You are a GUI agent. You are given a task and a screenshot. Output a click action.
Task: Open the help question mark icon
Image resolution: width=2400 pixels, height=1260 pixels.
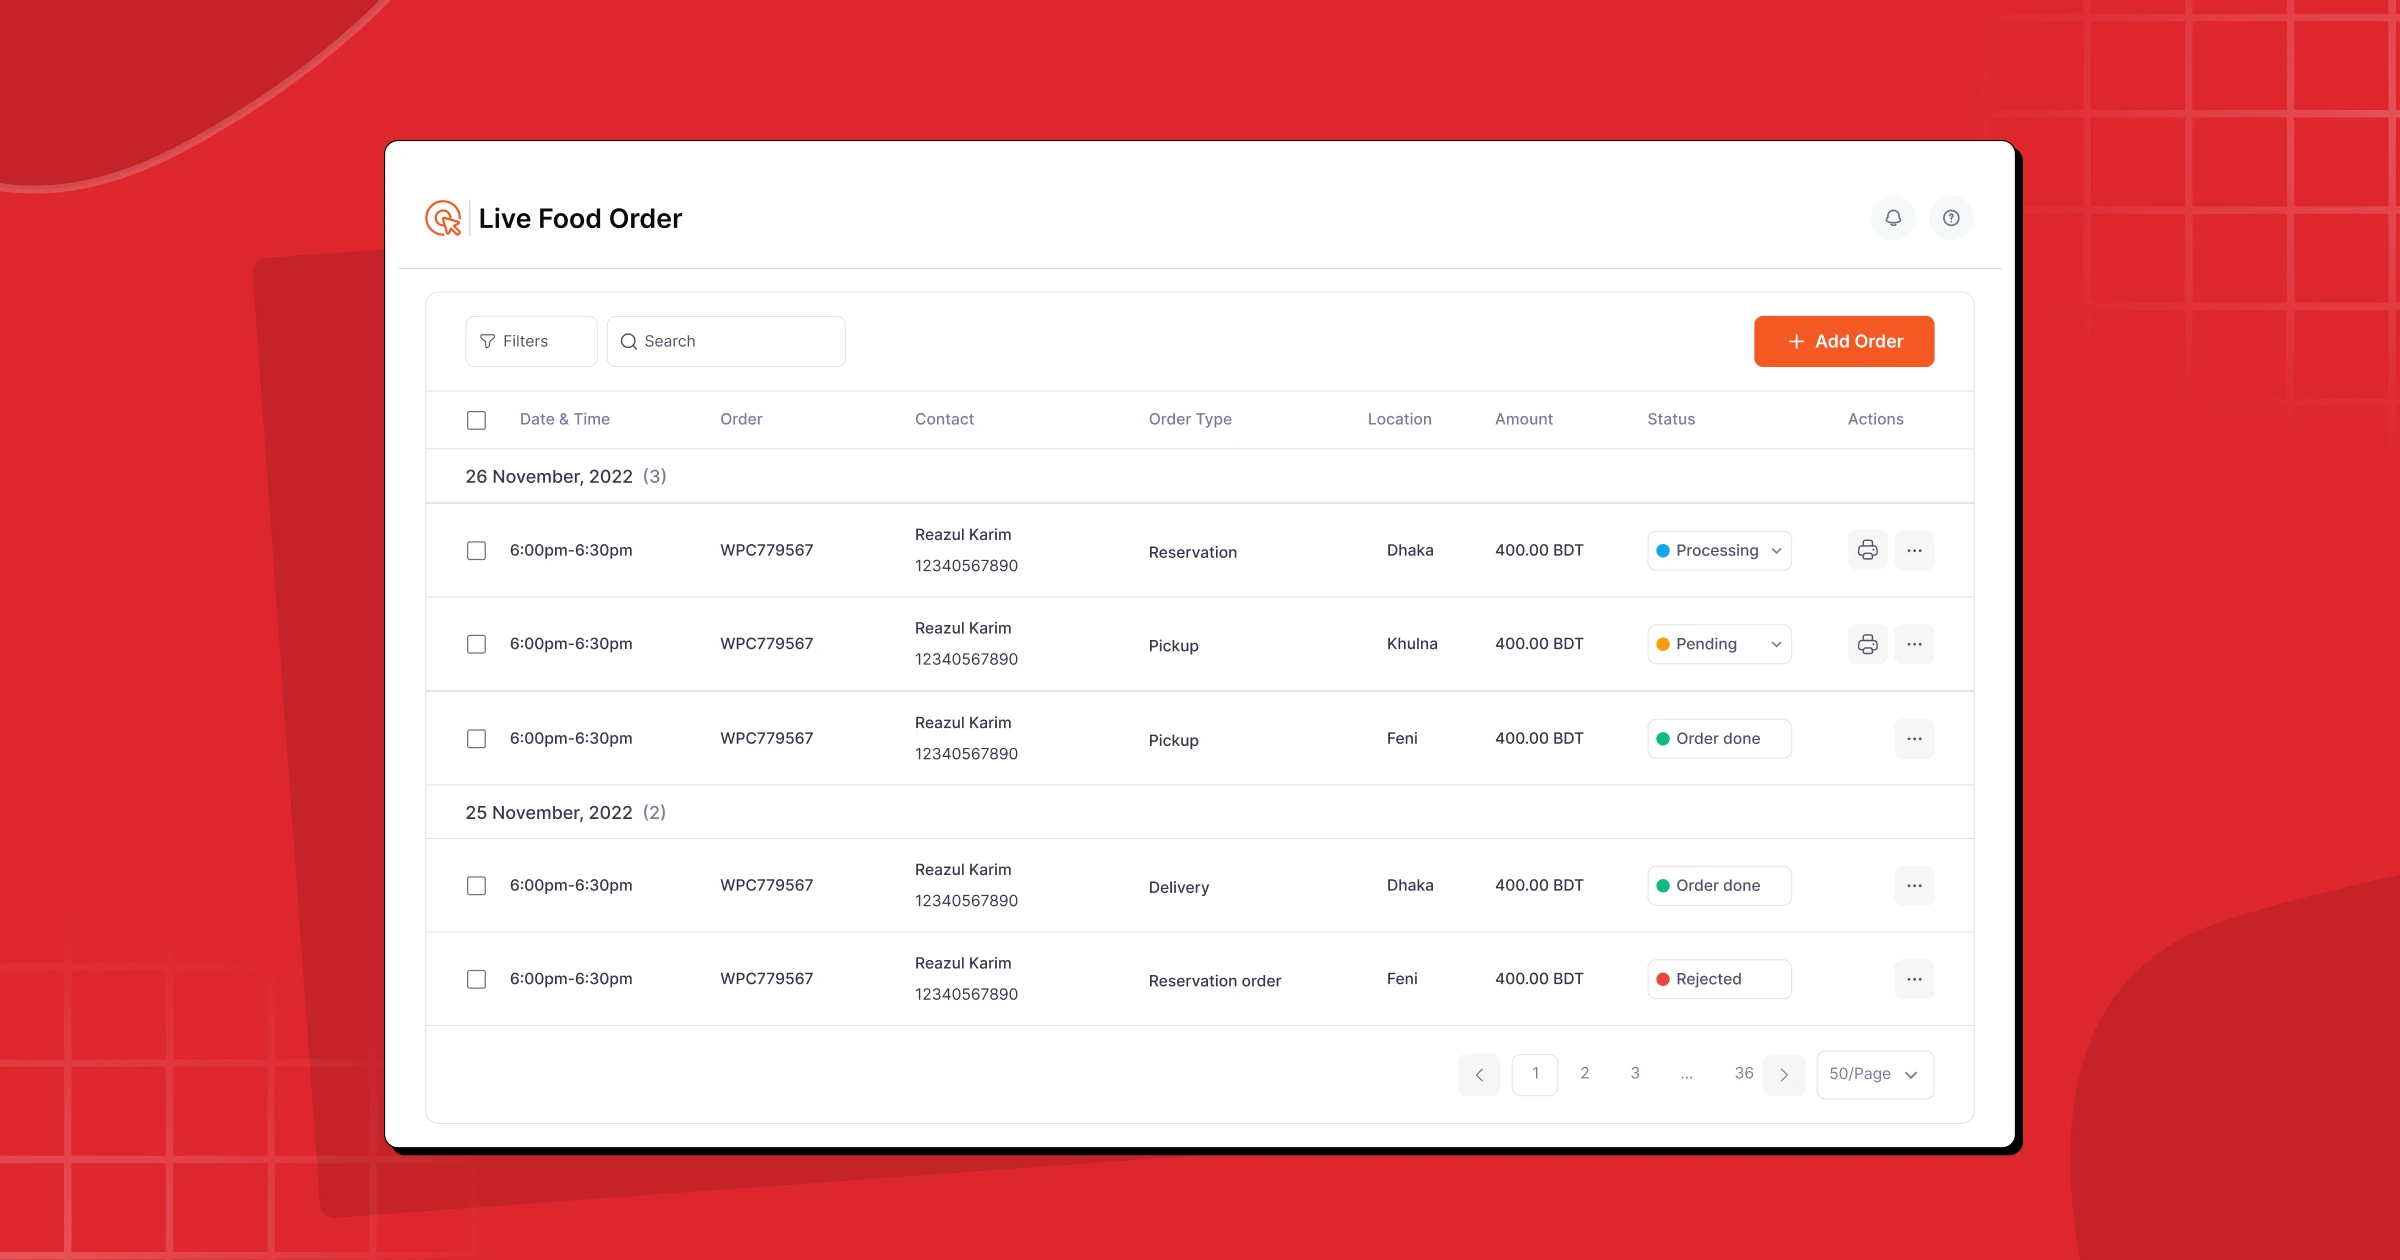click(x=1951, y=218)
